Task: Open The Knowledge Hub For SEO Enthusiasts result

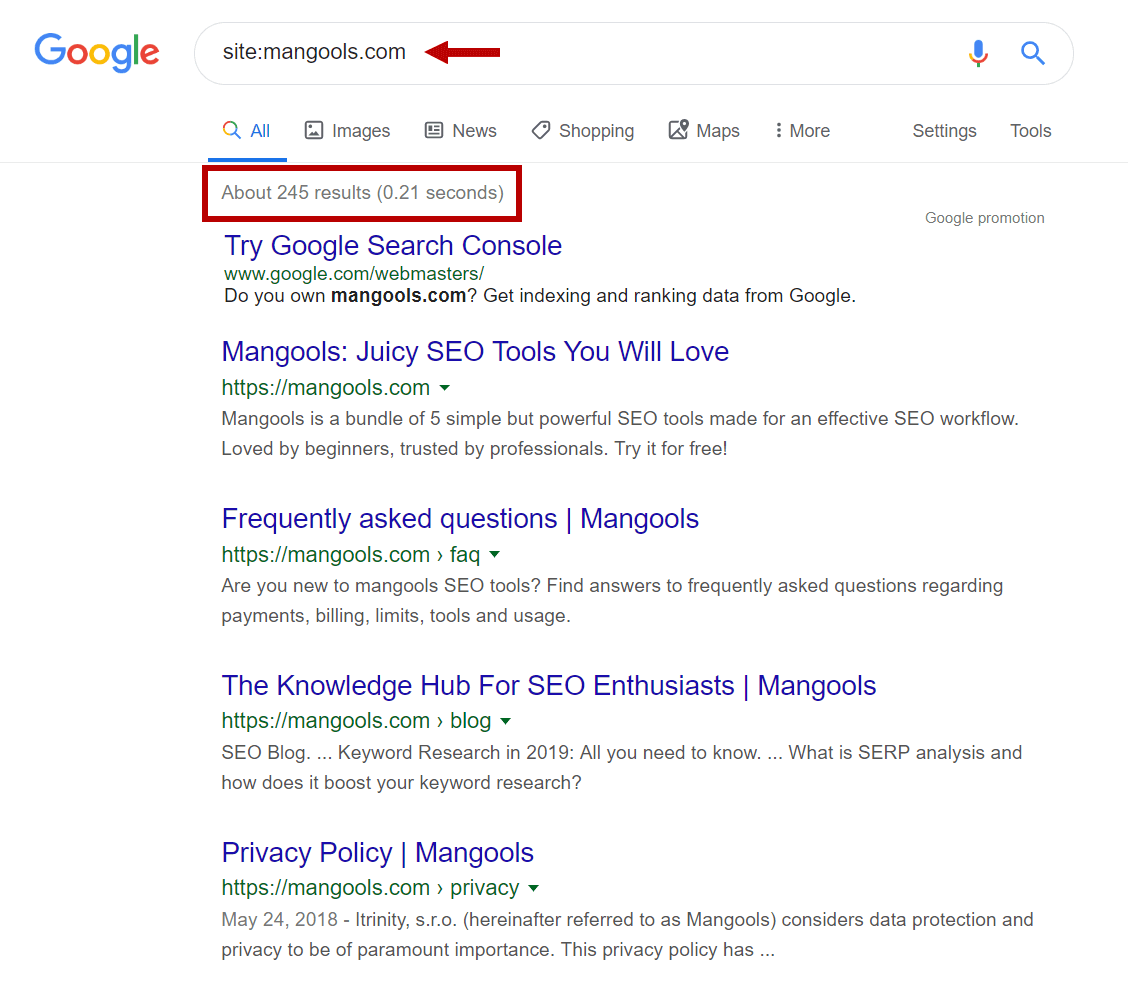Action: (549, 686)
